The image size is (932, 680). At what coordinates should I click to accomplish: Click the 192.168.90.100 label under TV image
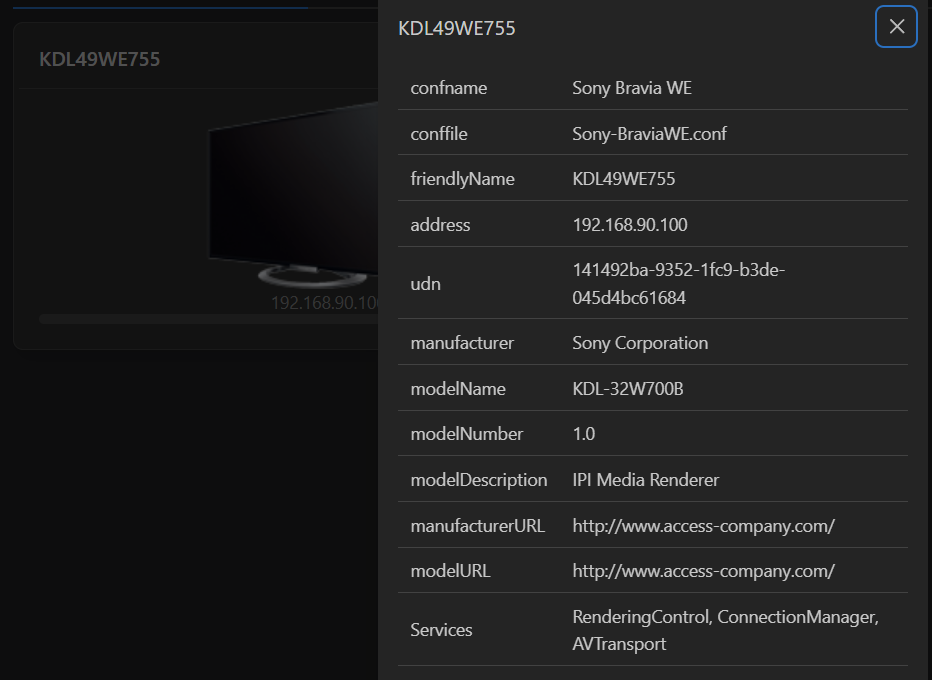click(325, 303)
